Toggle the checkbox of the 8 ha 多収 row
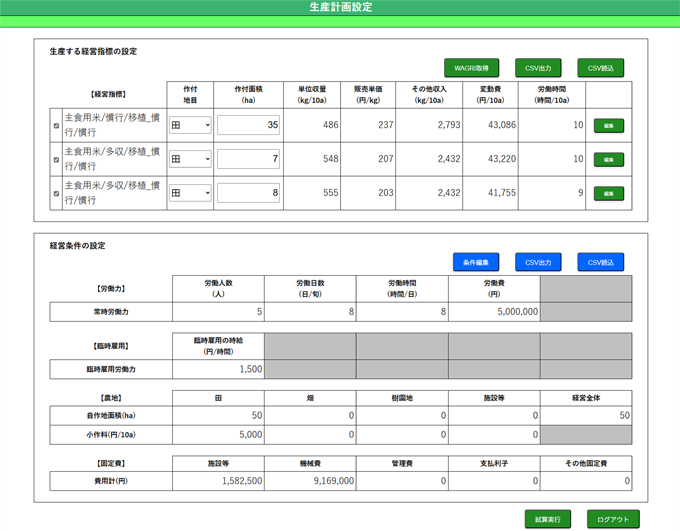Screen dimensions: 680x531 pos(56,194)
